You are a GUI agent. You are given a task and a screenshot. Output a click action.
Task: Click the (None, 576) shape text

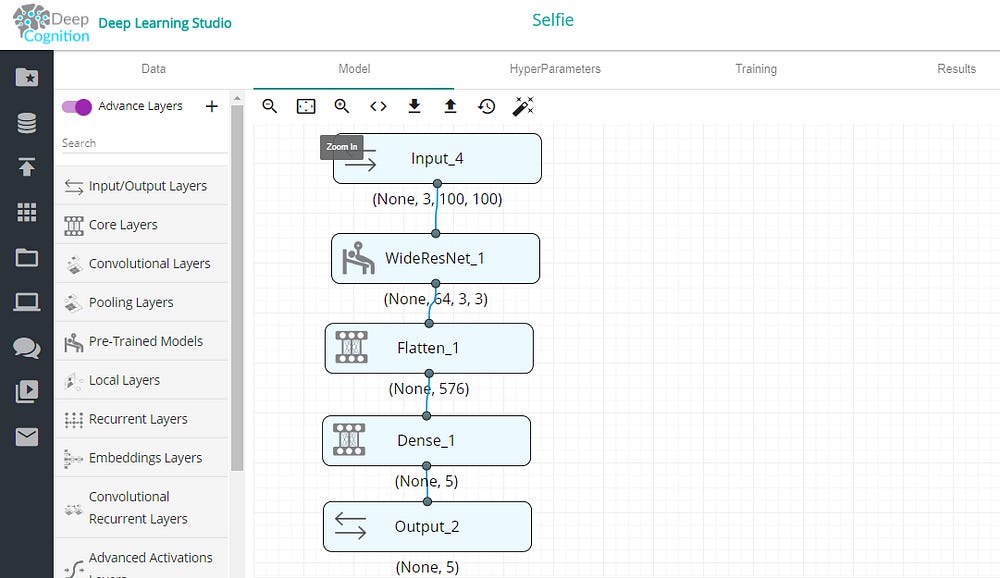point(429,389)
